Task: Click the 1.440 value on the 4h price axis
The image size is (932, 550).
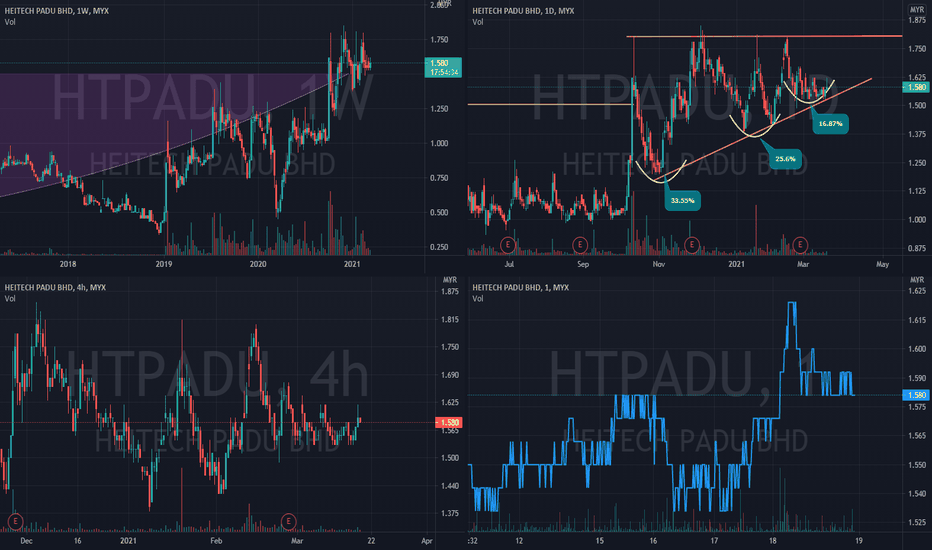Action: (449, 486)
